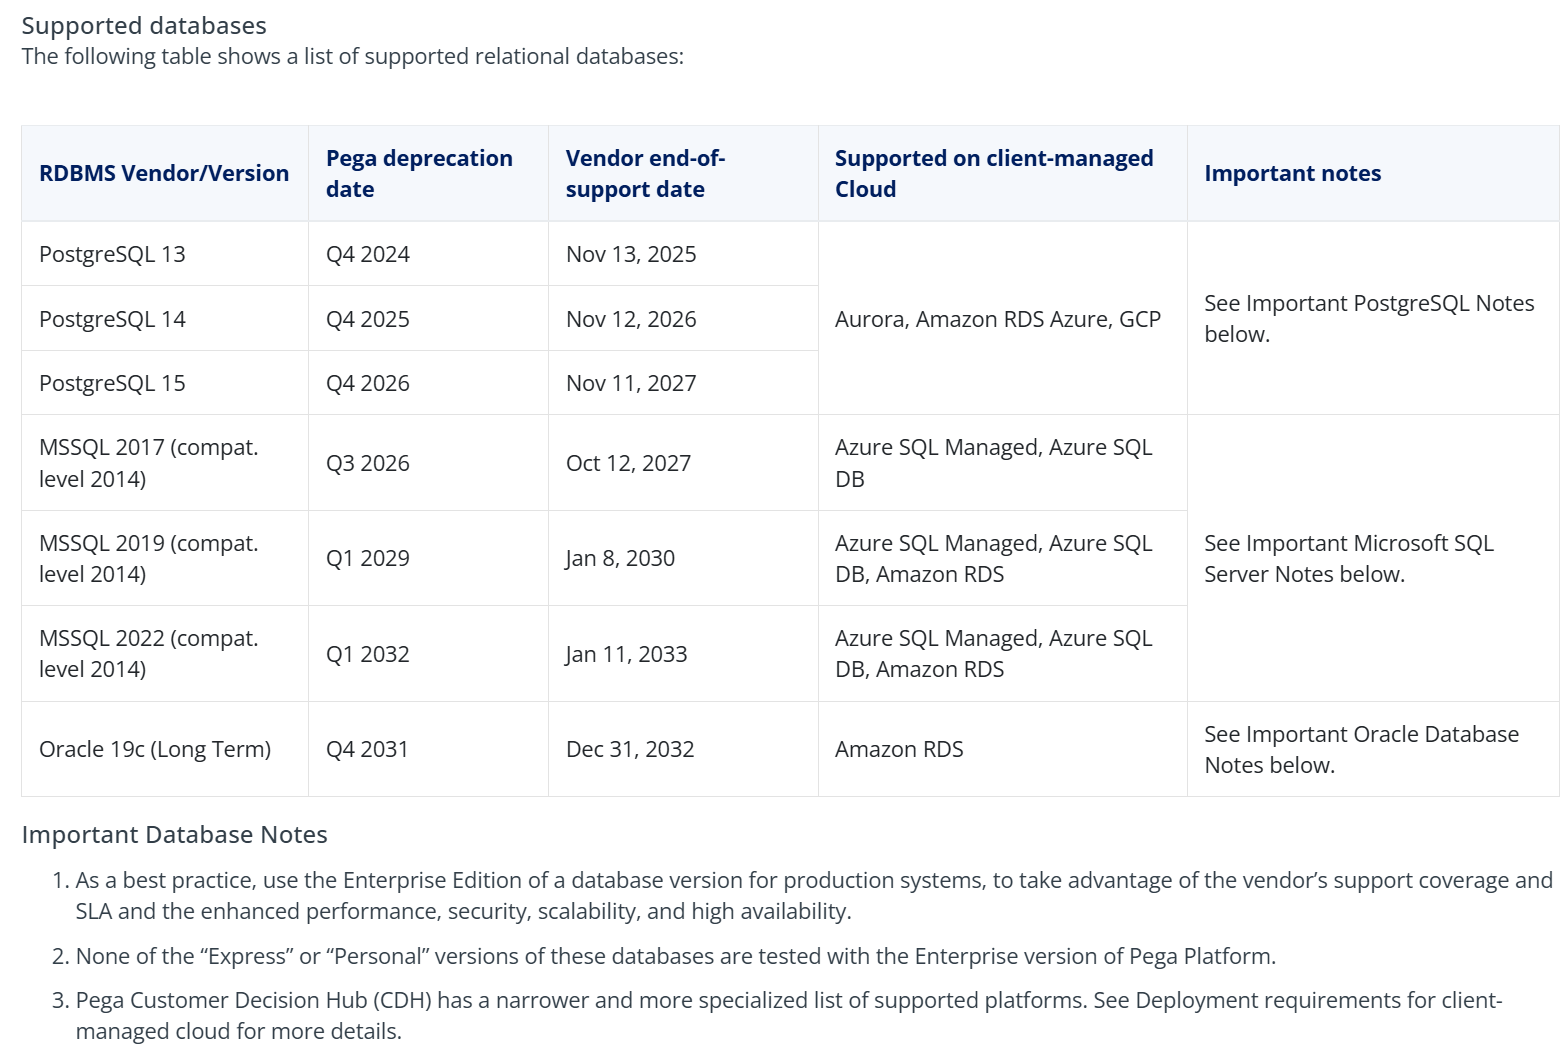This screenshot has height=1057, width=1564.
Task: Click note 1 about the Enterprise Edition
Action: click(x=814, y=896)
